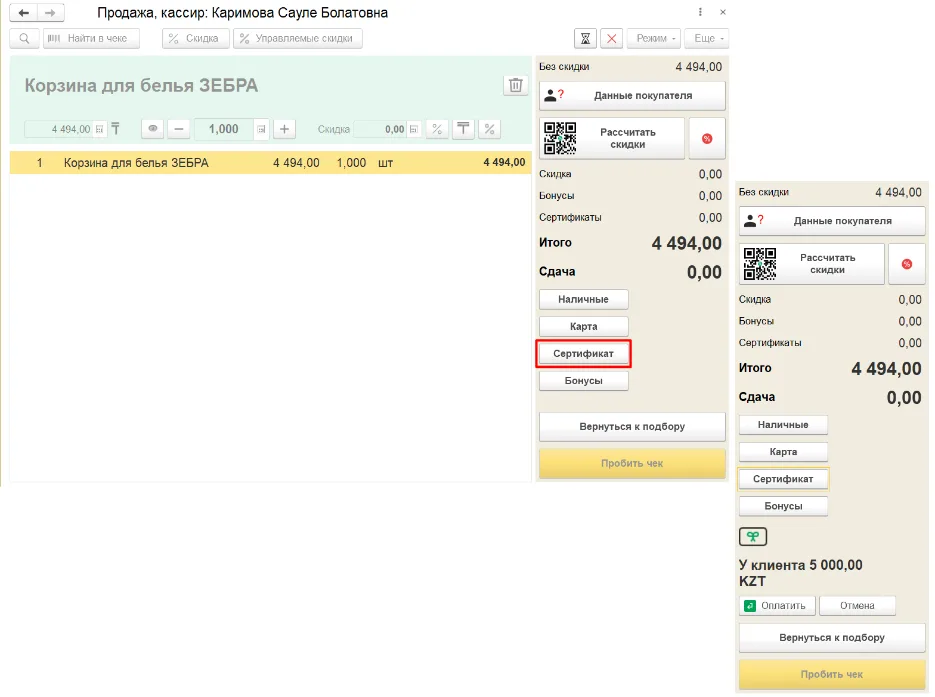935x697 pixels.
Task: Open the Управляемые скидки toolbar button
Action: pyautogui.click(x=298, y=38)
